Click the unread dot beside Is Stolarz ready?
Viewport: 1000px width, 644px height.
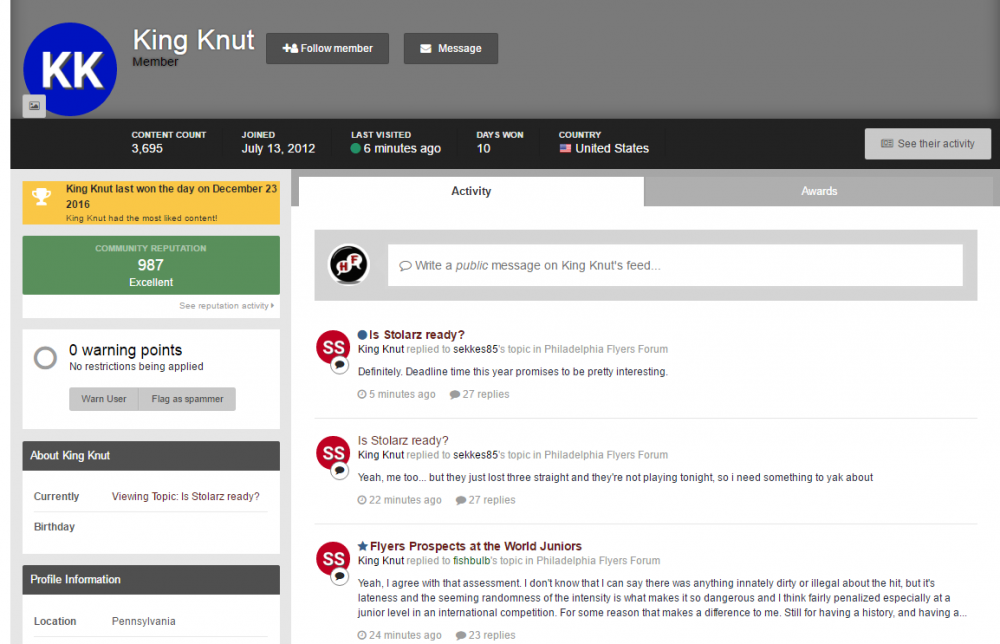click(363, 335)
